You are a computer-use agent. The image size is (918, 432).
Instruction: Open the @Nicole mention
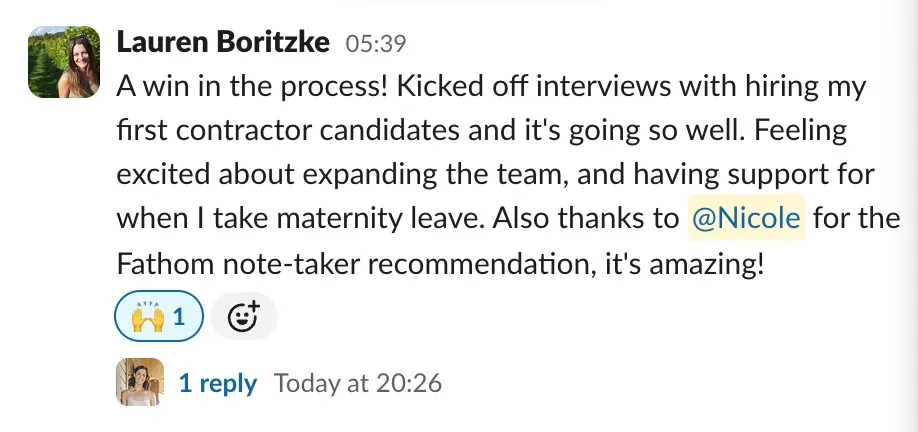click(x=745, y=218)
